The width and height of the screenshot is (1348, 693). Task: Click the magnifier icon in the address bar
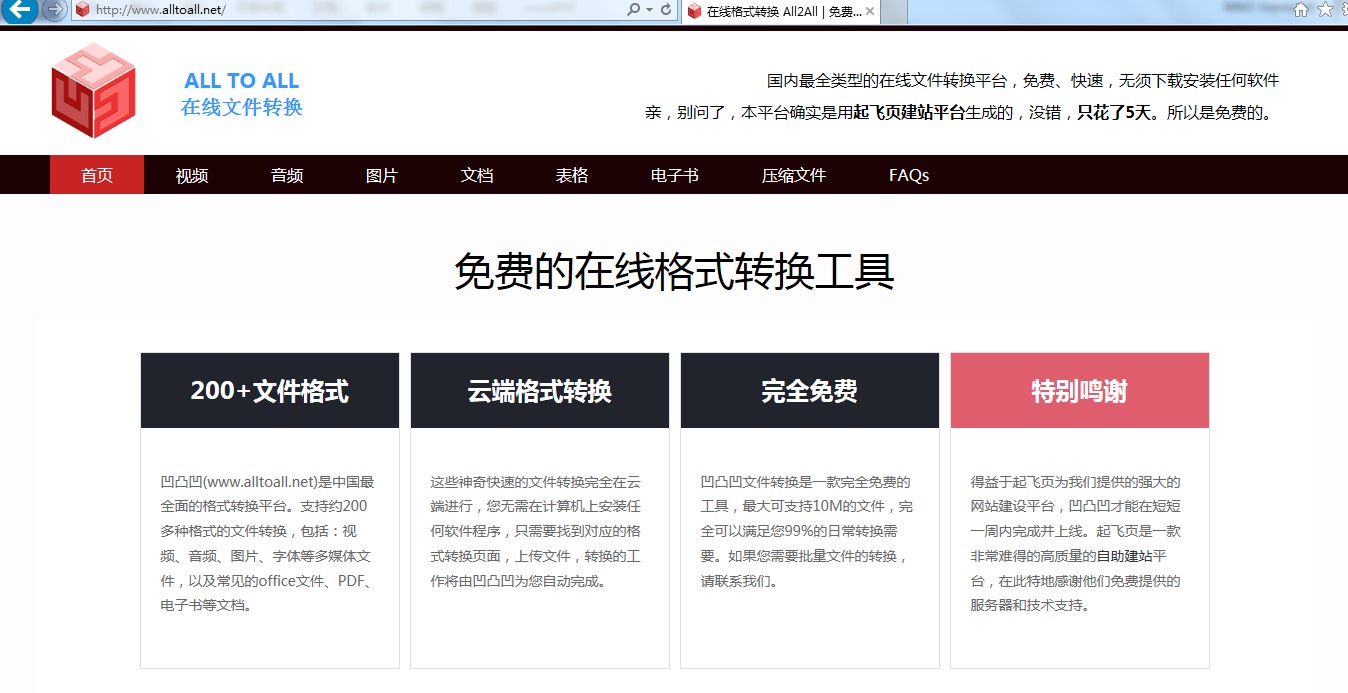pos(634,8)
